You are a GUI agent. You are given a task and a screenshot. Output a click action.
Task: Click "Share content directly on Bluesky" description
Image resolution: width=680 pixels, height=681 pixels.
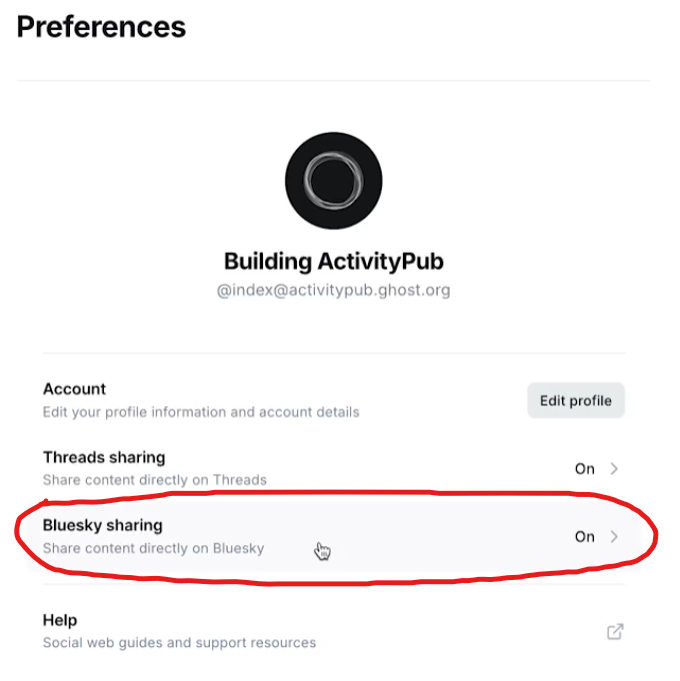pyautogui.click(x=153, y=548)
